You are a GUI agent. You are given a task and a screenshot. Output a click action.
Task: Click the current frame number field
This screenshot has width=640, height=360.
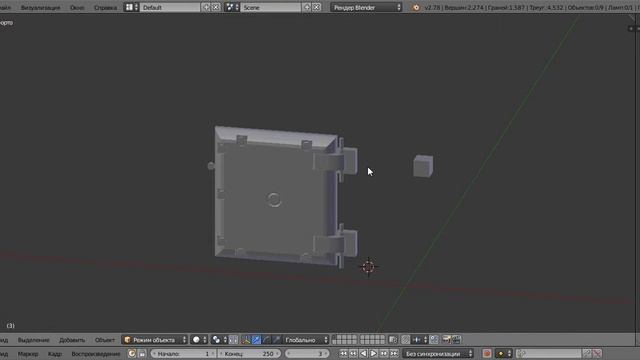coord(307,354)
